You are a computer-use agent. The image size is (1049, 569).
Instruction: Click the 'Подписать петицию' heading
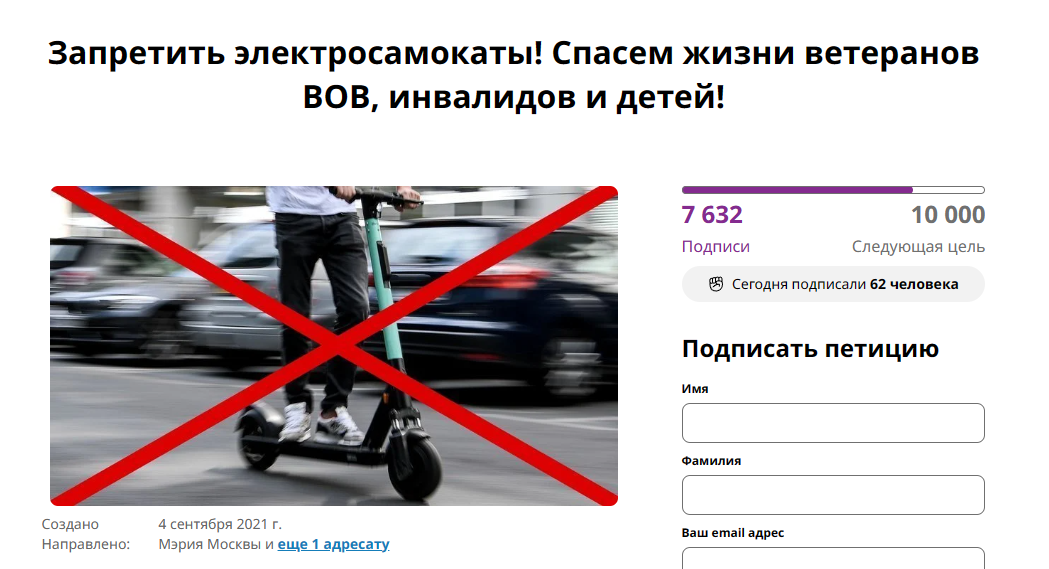click(810, 349)
